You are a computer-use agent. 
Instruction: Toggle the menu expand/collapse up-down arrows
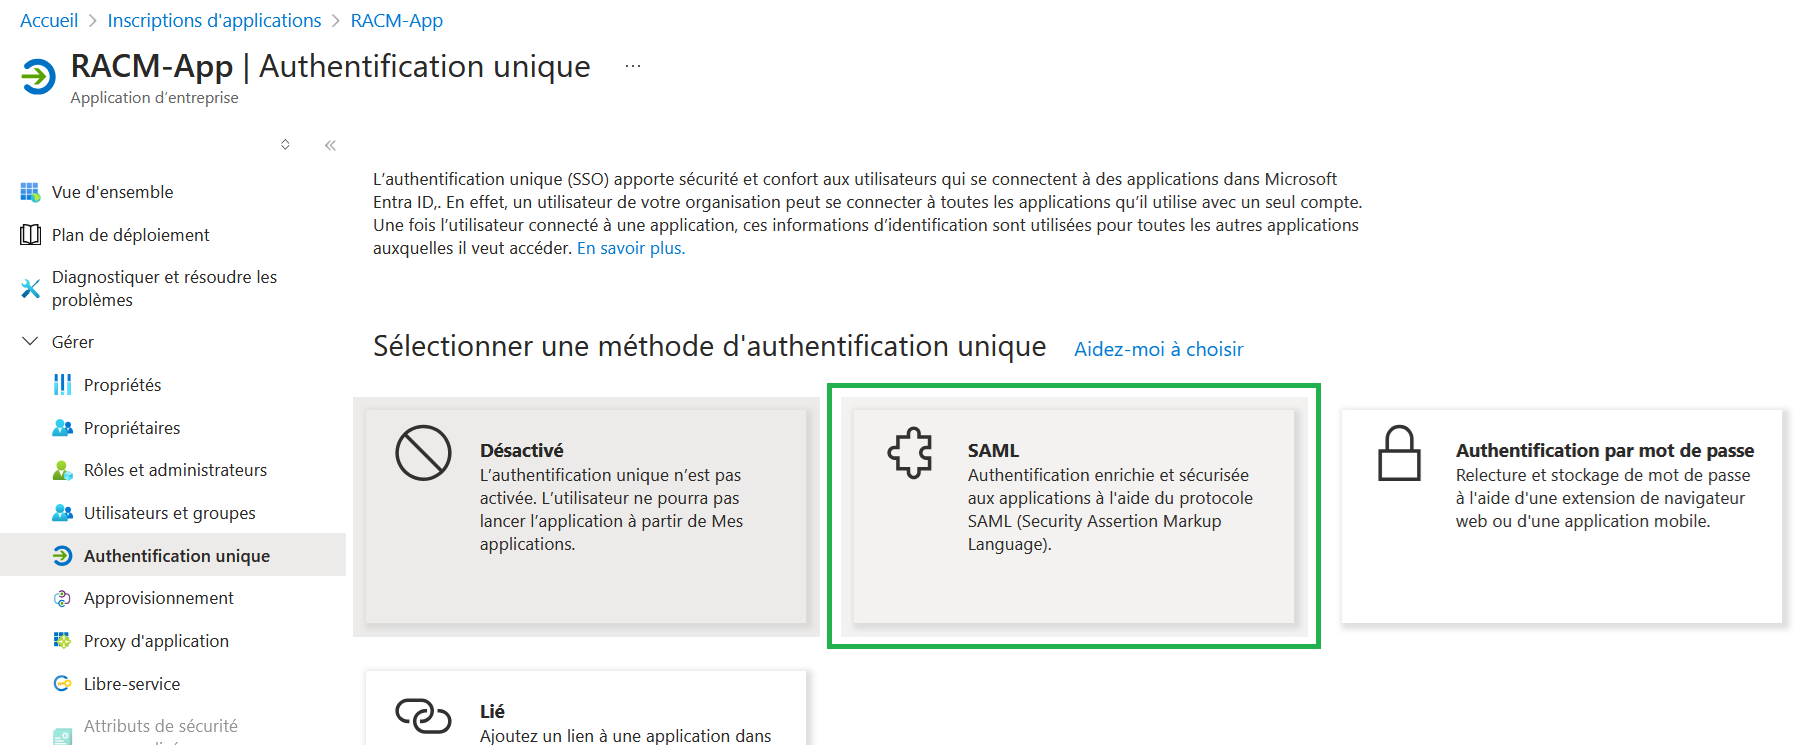285,145
